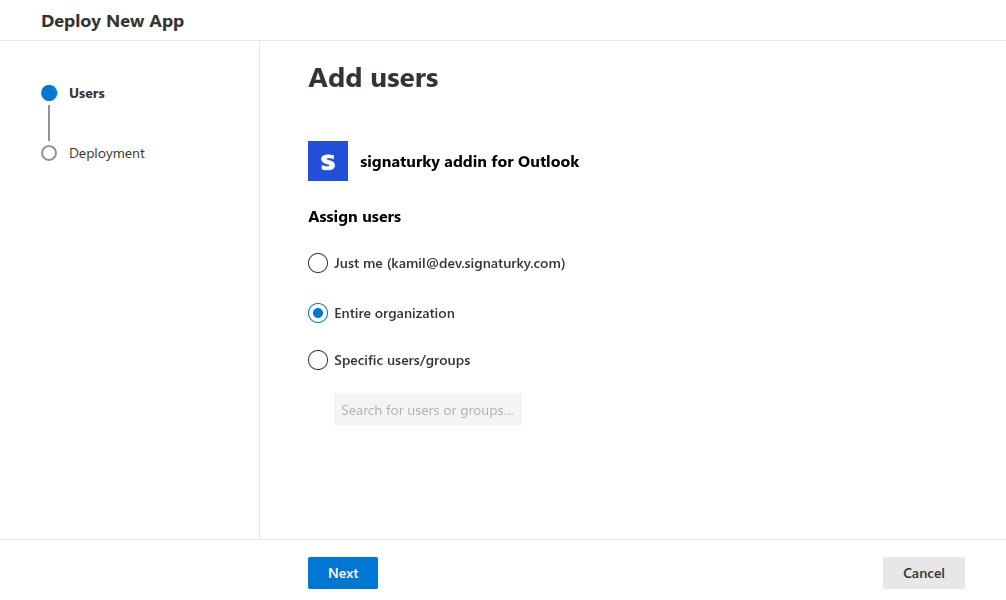The width and height of the screenshot is (1006, 600).
Task: Go to the Deployment step
Action: (107, 153)
